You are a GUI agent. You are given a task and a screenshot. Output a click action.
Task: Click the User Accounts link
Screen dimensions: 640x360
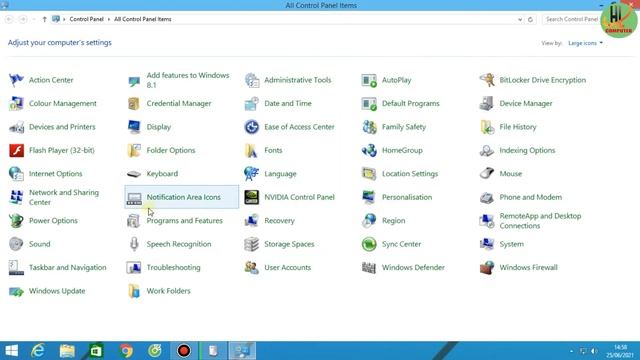point(287,268)
